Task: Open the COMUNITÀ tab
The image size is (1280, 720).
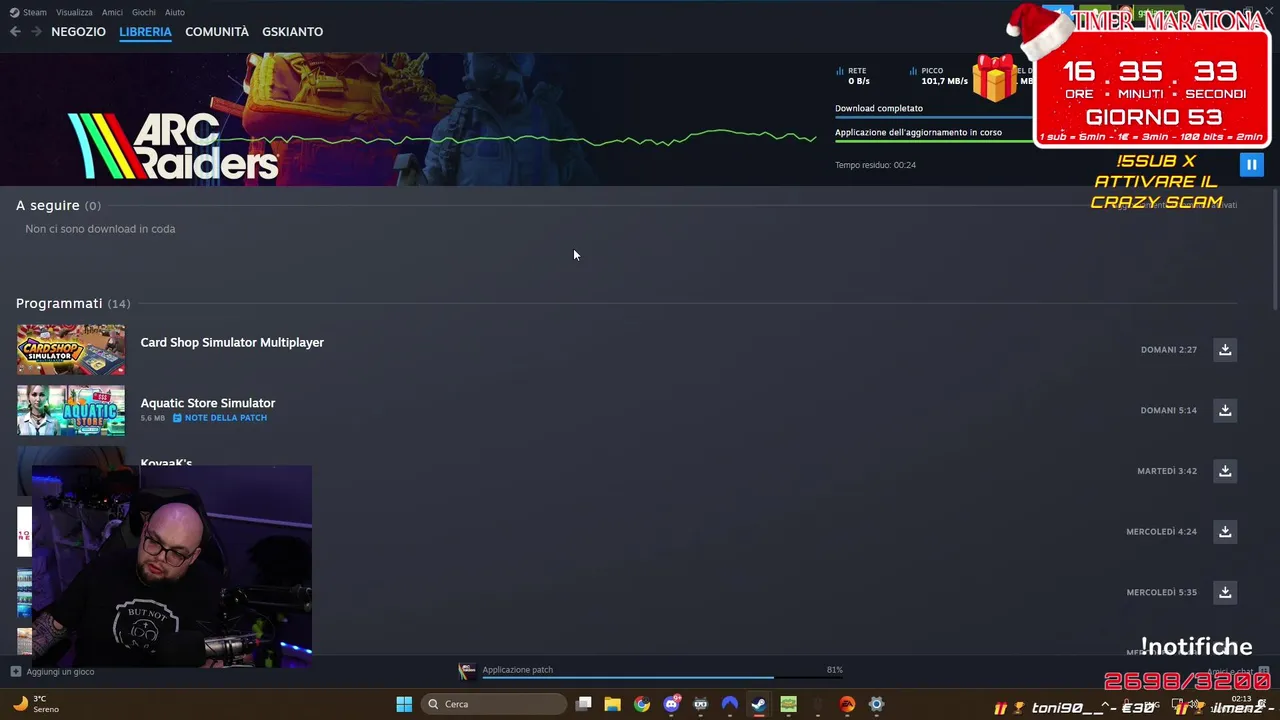Action: [217, 32]
